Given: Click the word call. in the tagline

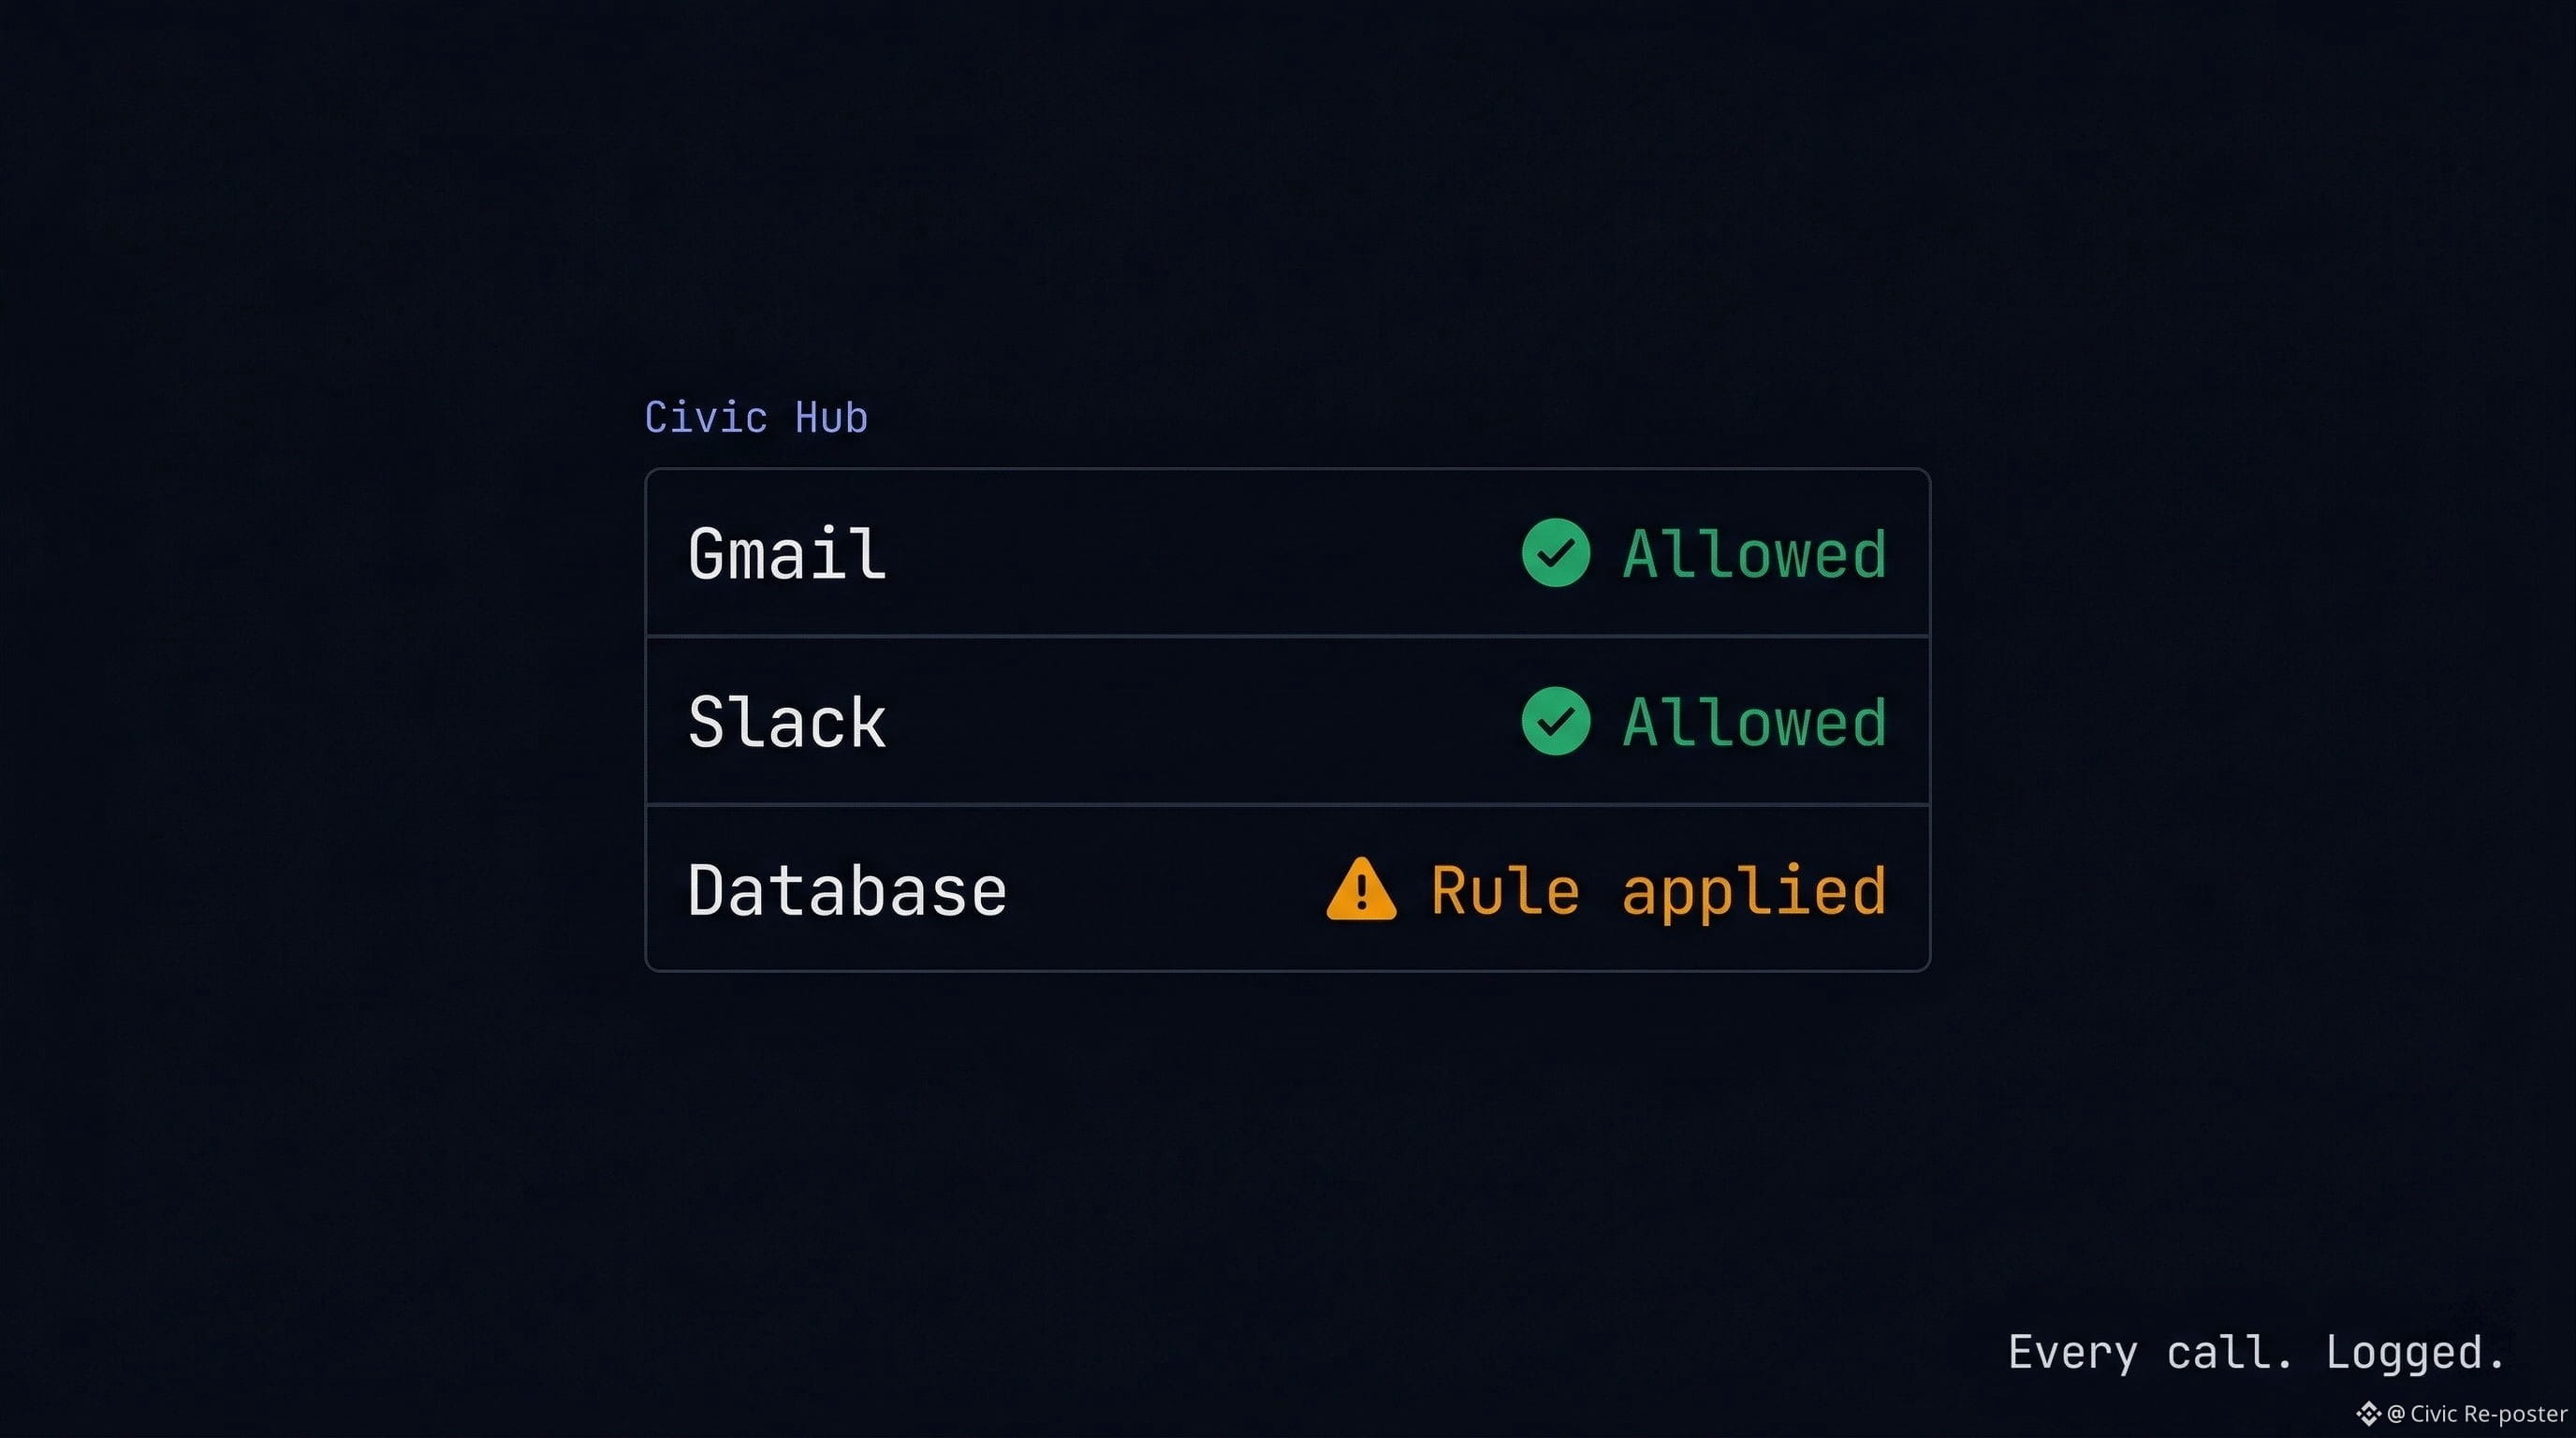Looking at the screenshot, I should [2229, 1352].
